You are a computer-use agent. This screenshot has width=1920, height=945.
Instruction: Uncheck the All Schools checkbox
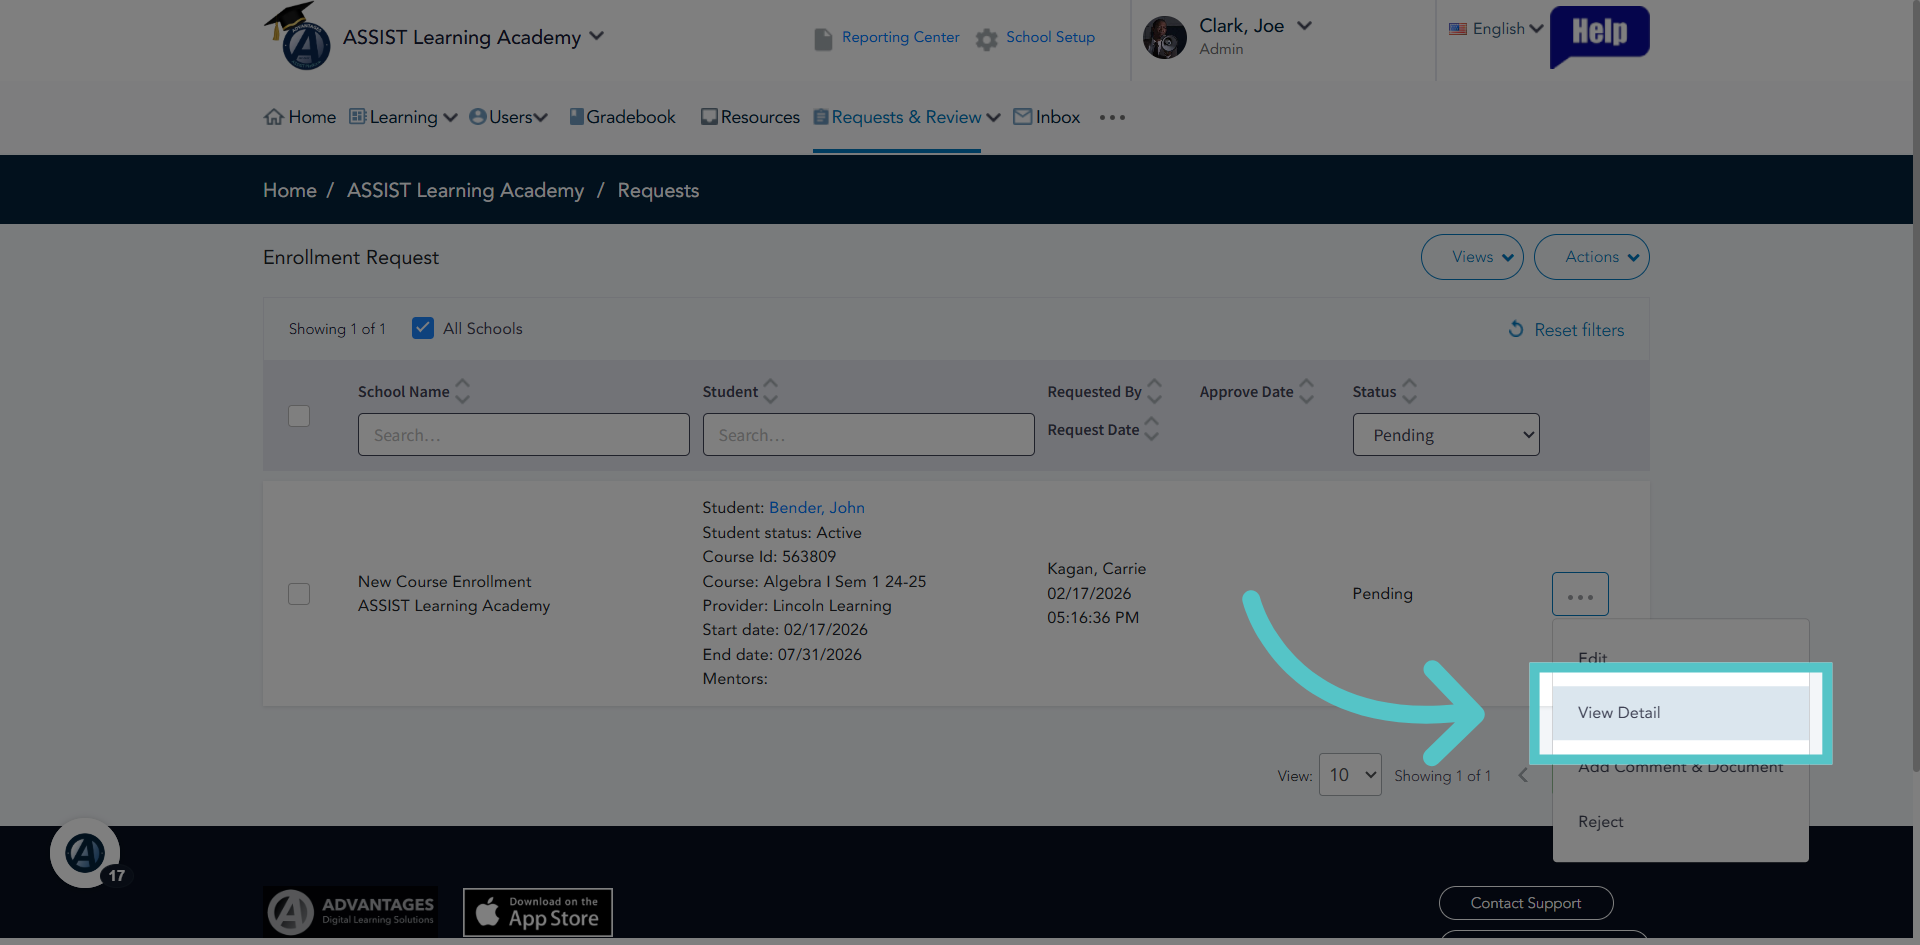(423, 328)
